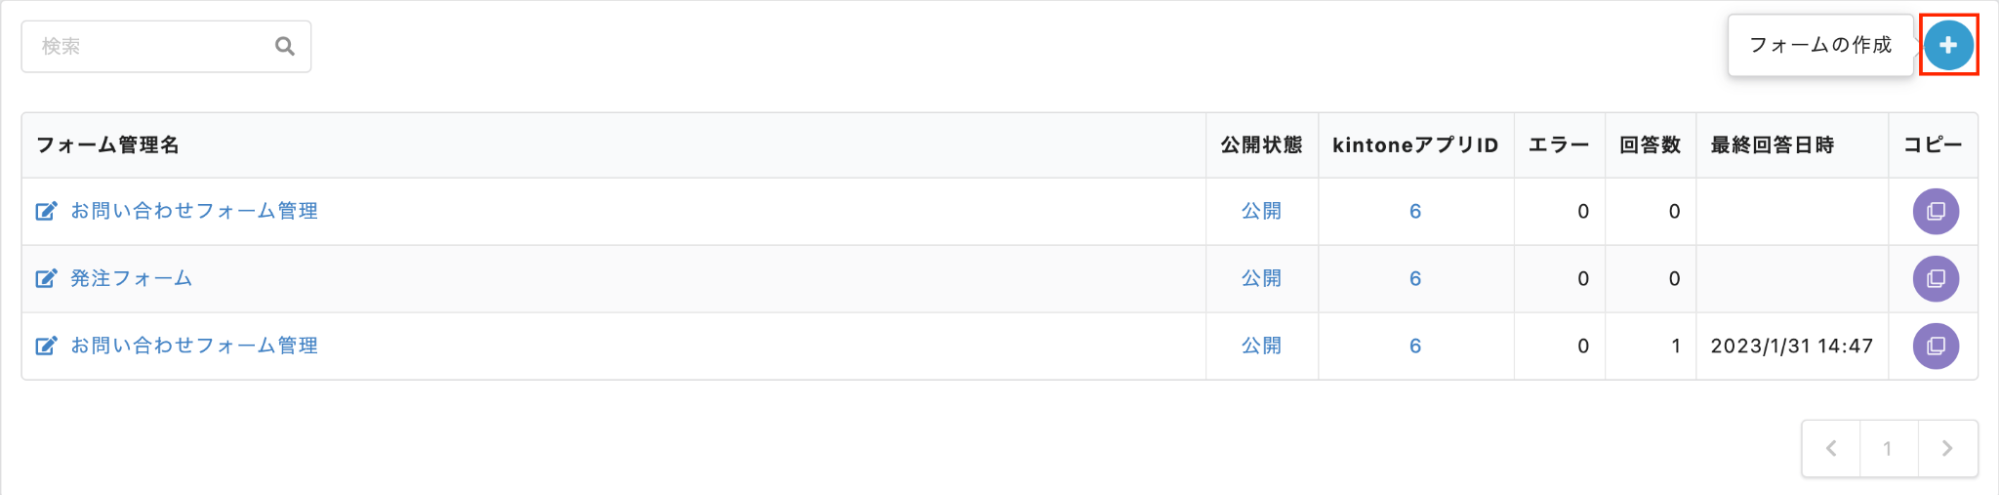The height and width of the screenshot is (495, 1999).
Task: Click the フォーム管理名 column header
Action: click(108, 145)
